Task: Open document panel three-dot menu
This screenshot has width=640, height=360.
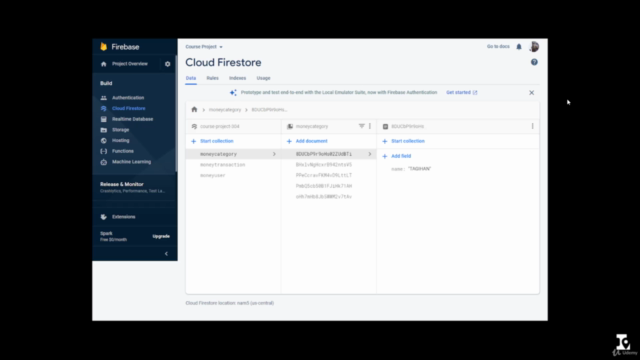Action: click(532, 126)
